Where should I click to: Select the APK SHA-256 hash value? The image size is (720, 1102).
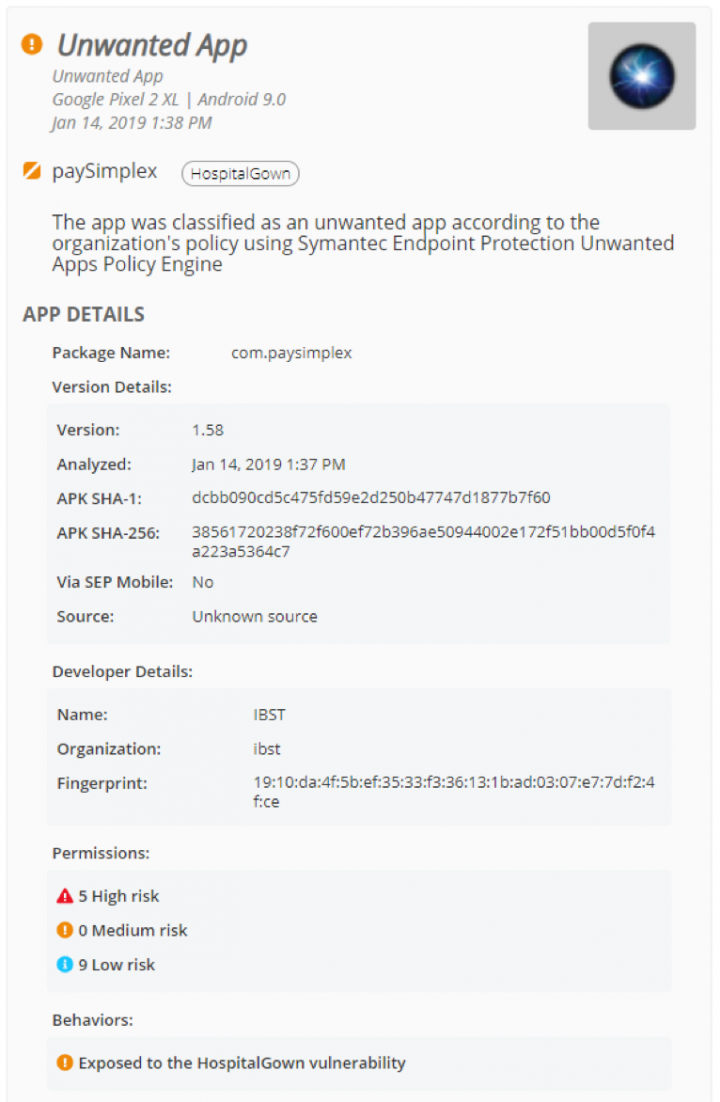pyautogui.click(x=423, y=542)
